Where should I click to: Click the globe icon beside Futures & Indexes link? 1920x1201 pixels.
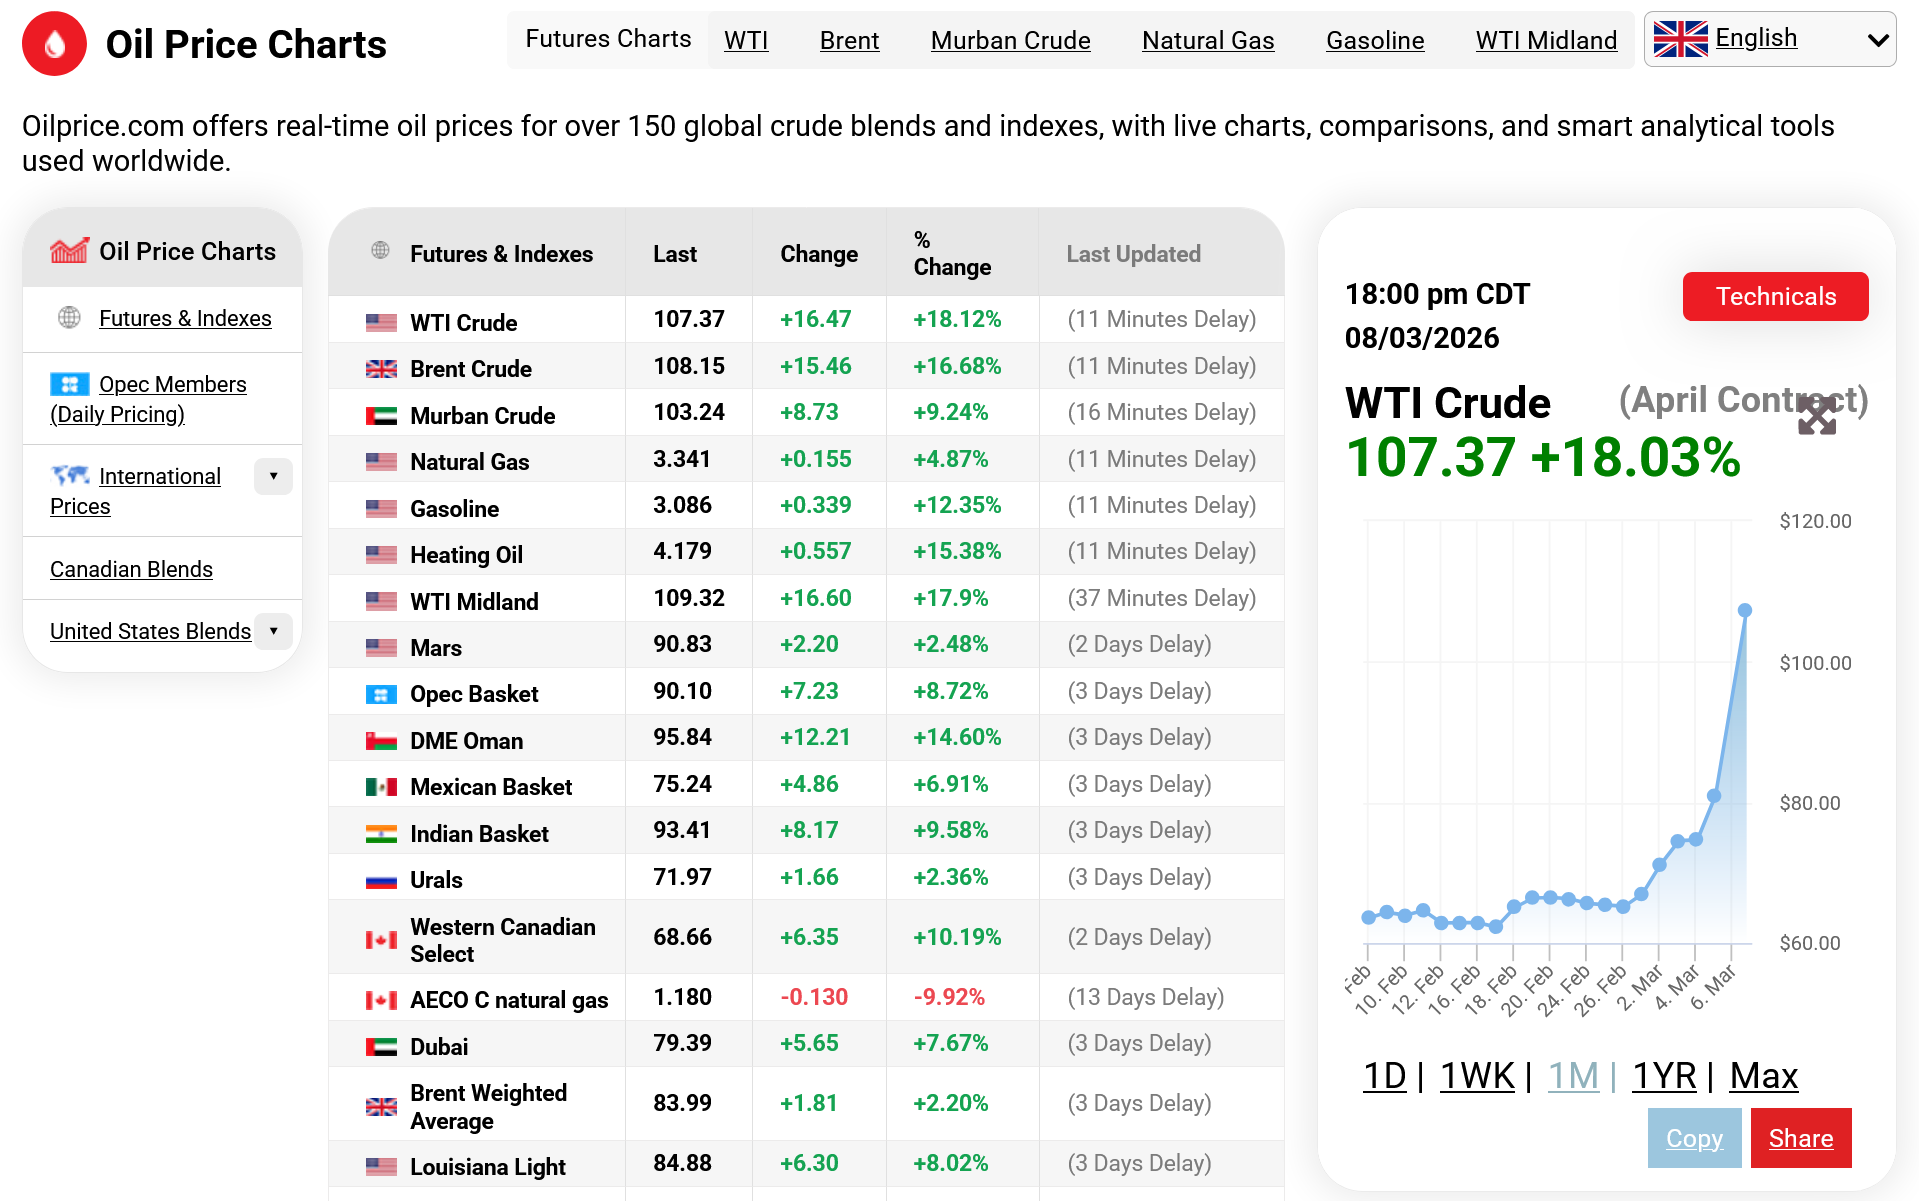coord(69,318)
